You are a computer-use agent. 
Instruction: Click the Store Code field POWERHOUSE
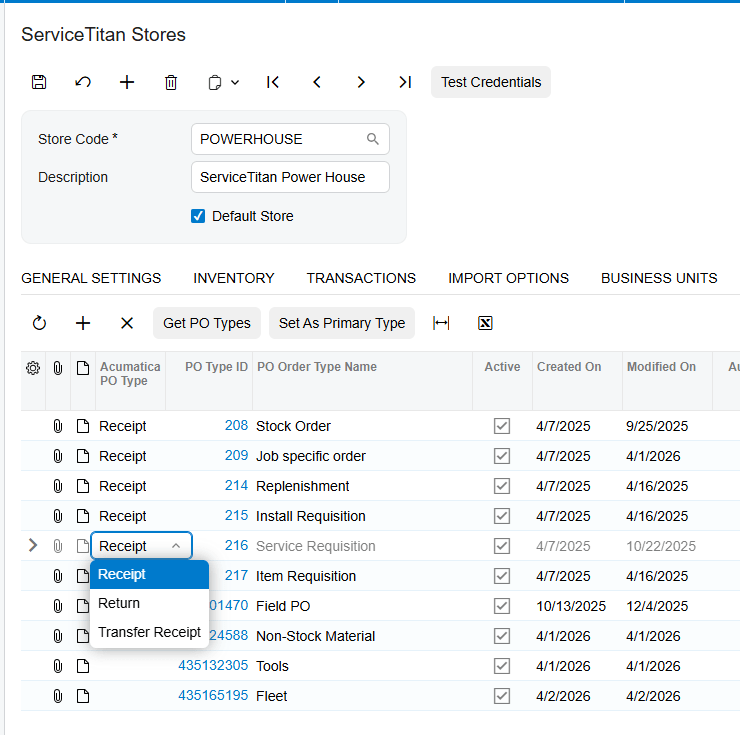(290, 139)
